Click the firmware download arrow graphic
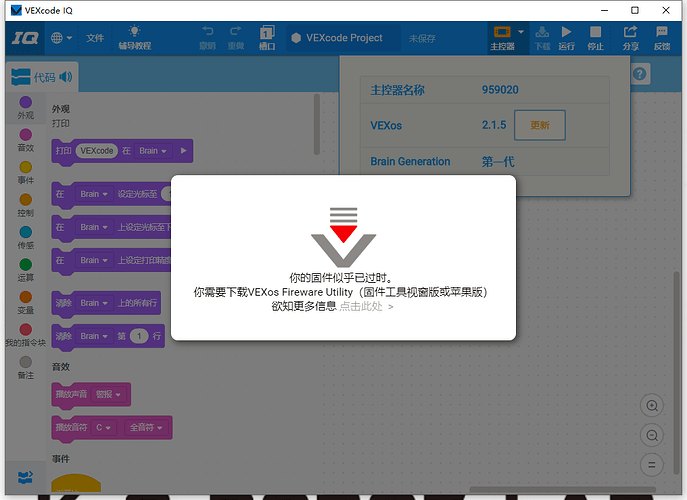Screen dimensions: 687x500 (344, 237)
